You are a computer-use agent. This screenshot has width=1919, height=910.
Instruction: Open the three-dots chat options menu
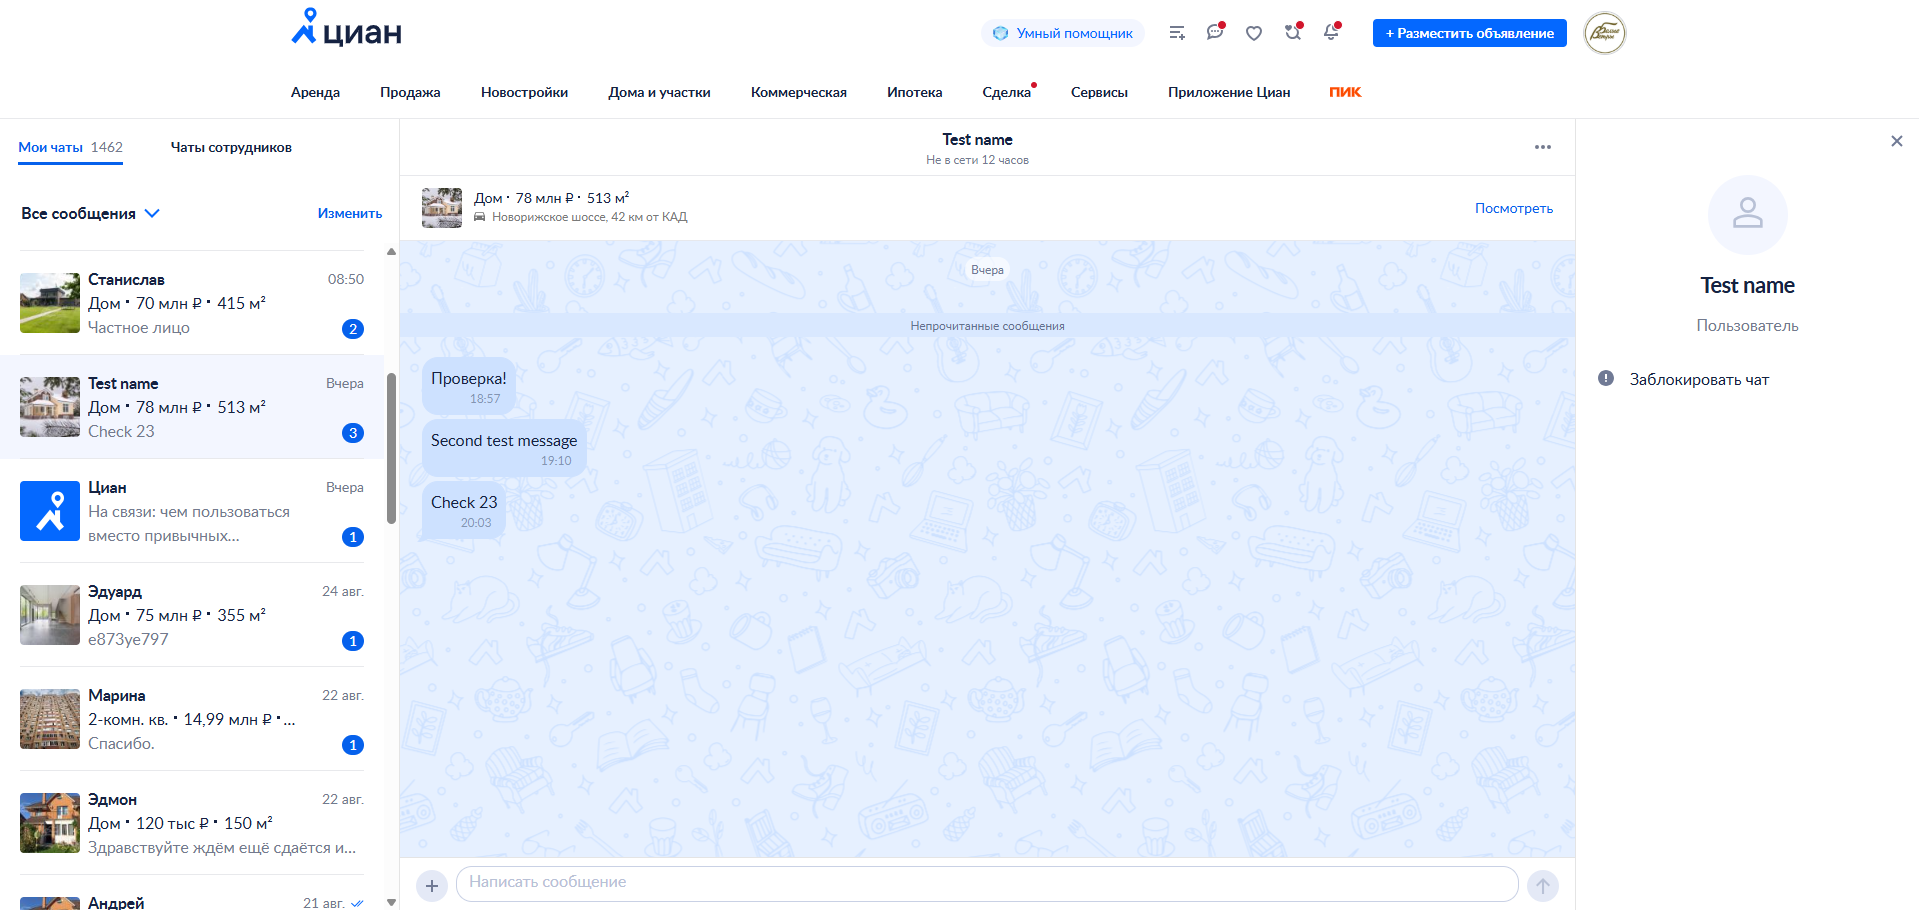click(x=1542, y=147)
